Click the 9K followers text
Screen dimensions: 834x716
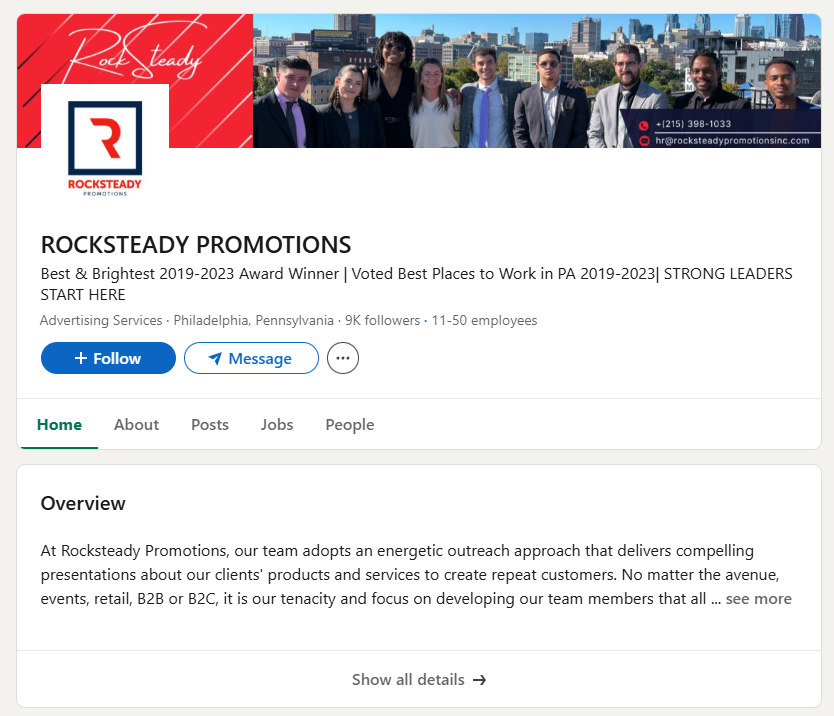point(382,321)
